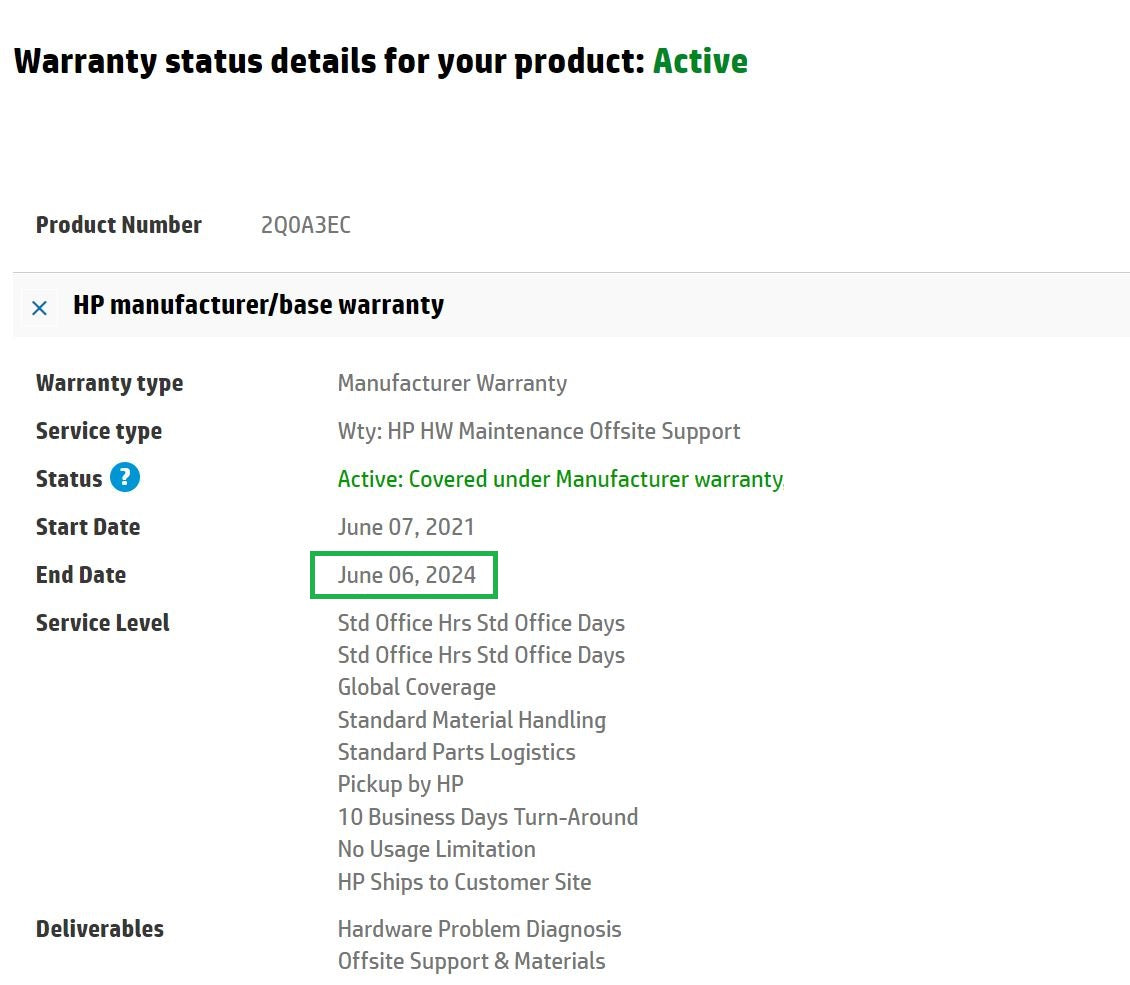Click the product number 2Q0A3EC
The height and width of the screenshot is (985, 1130).
pyautogui.click(x=306, y=225)
